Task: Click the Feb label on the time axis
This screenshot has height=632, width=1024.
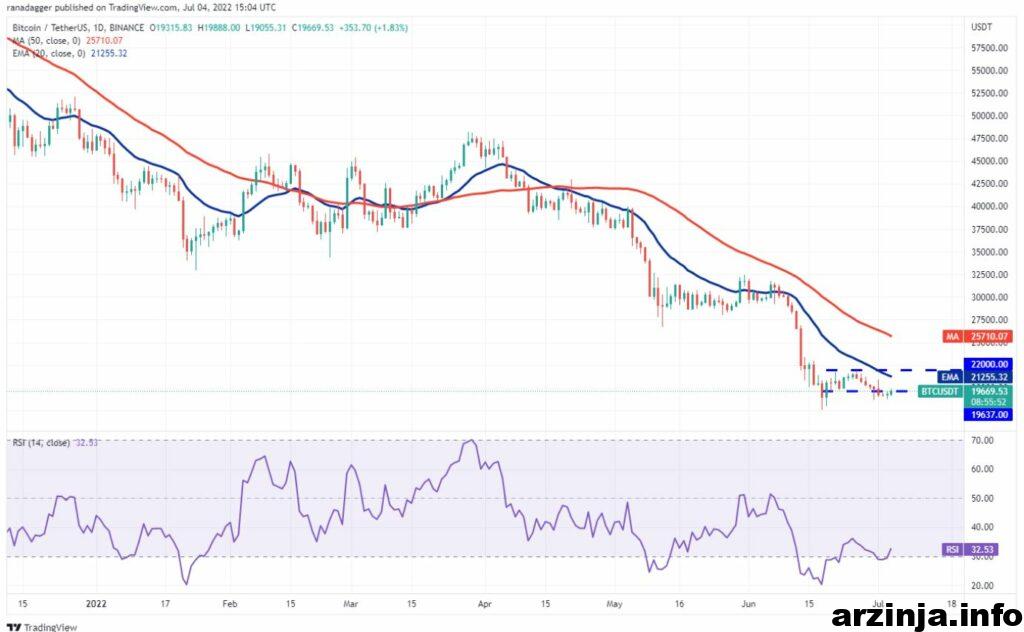Action: tap(229, 604)
